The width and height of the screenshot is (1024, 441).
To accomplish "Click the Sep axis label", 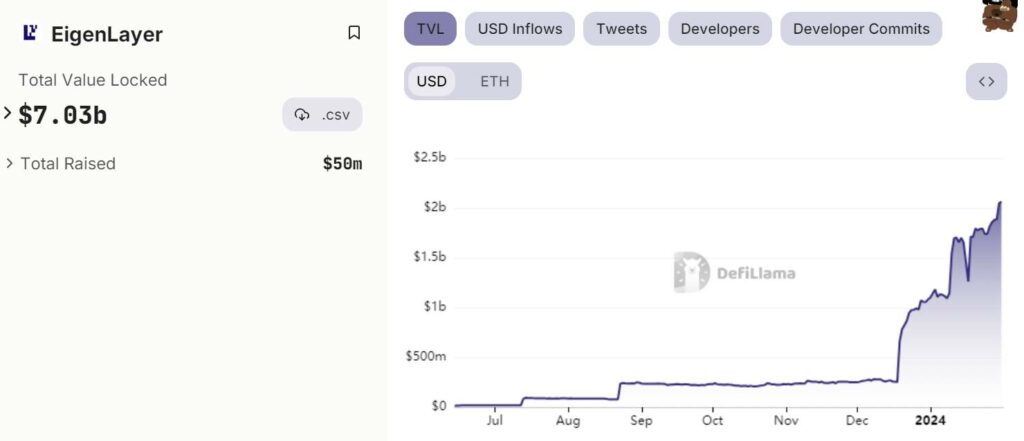I will [641, 420].
